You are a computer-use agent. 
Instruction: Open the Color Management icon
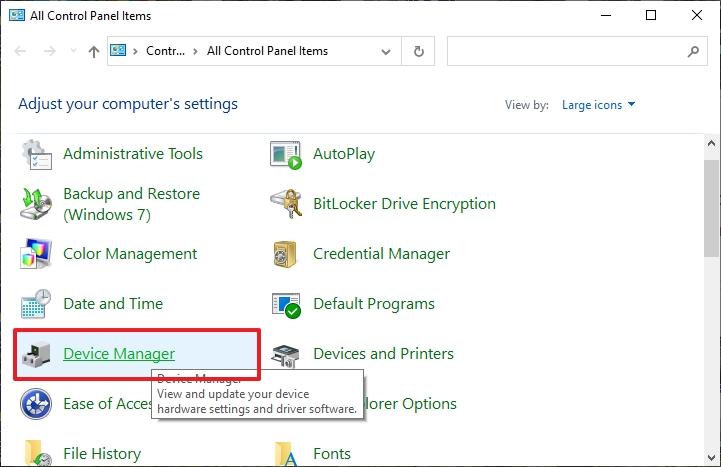pyautogui.click(x=36, y=254)
